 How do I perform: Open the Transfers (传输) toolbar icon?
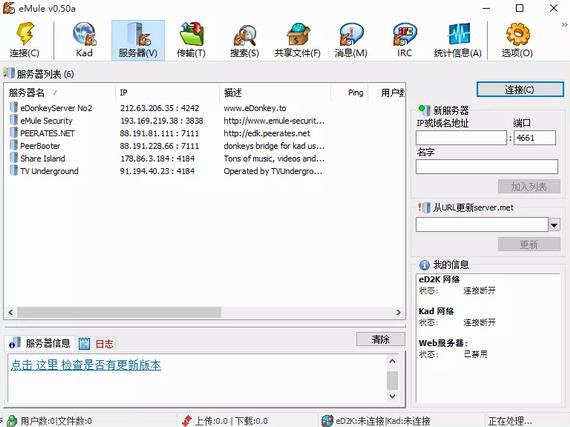coord(191,34)
